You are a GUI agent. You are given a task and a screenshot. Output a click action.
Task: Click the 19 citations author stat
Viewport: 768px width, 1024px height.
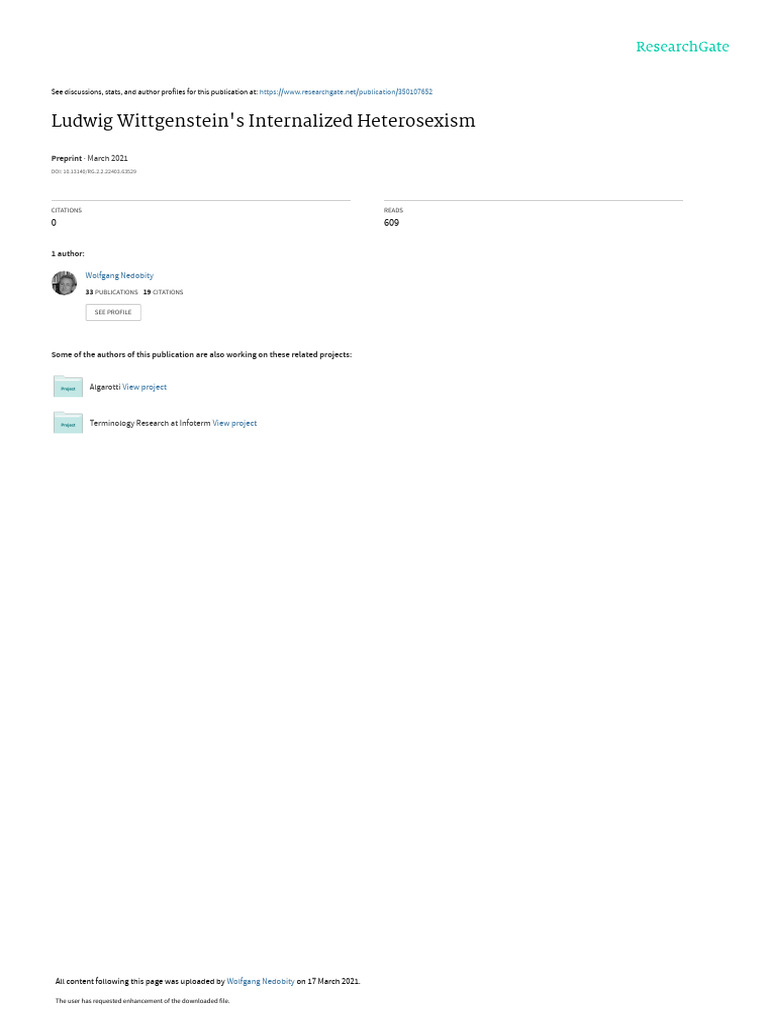coord(163,293)
